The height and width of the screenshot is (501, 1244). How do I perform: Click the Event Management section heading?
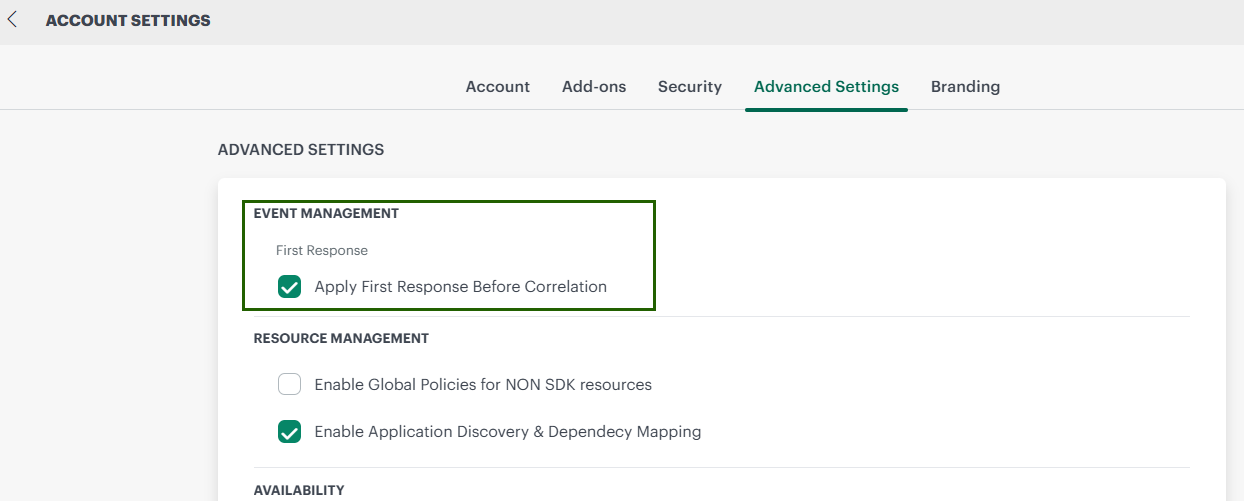[326, 213]
